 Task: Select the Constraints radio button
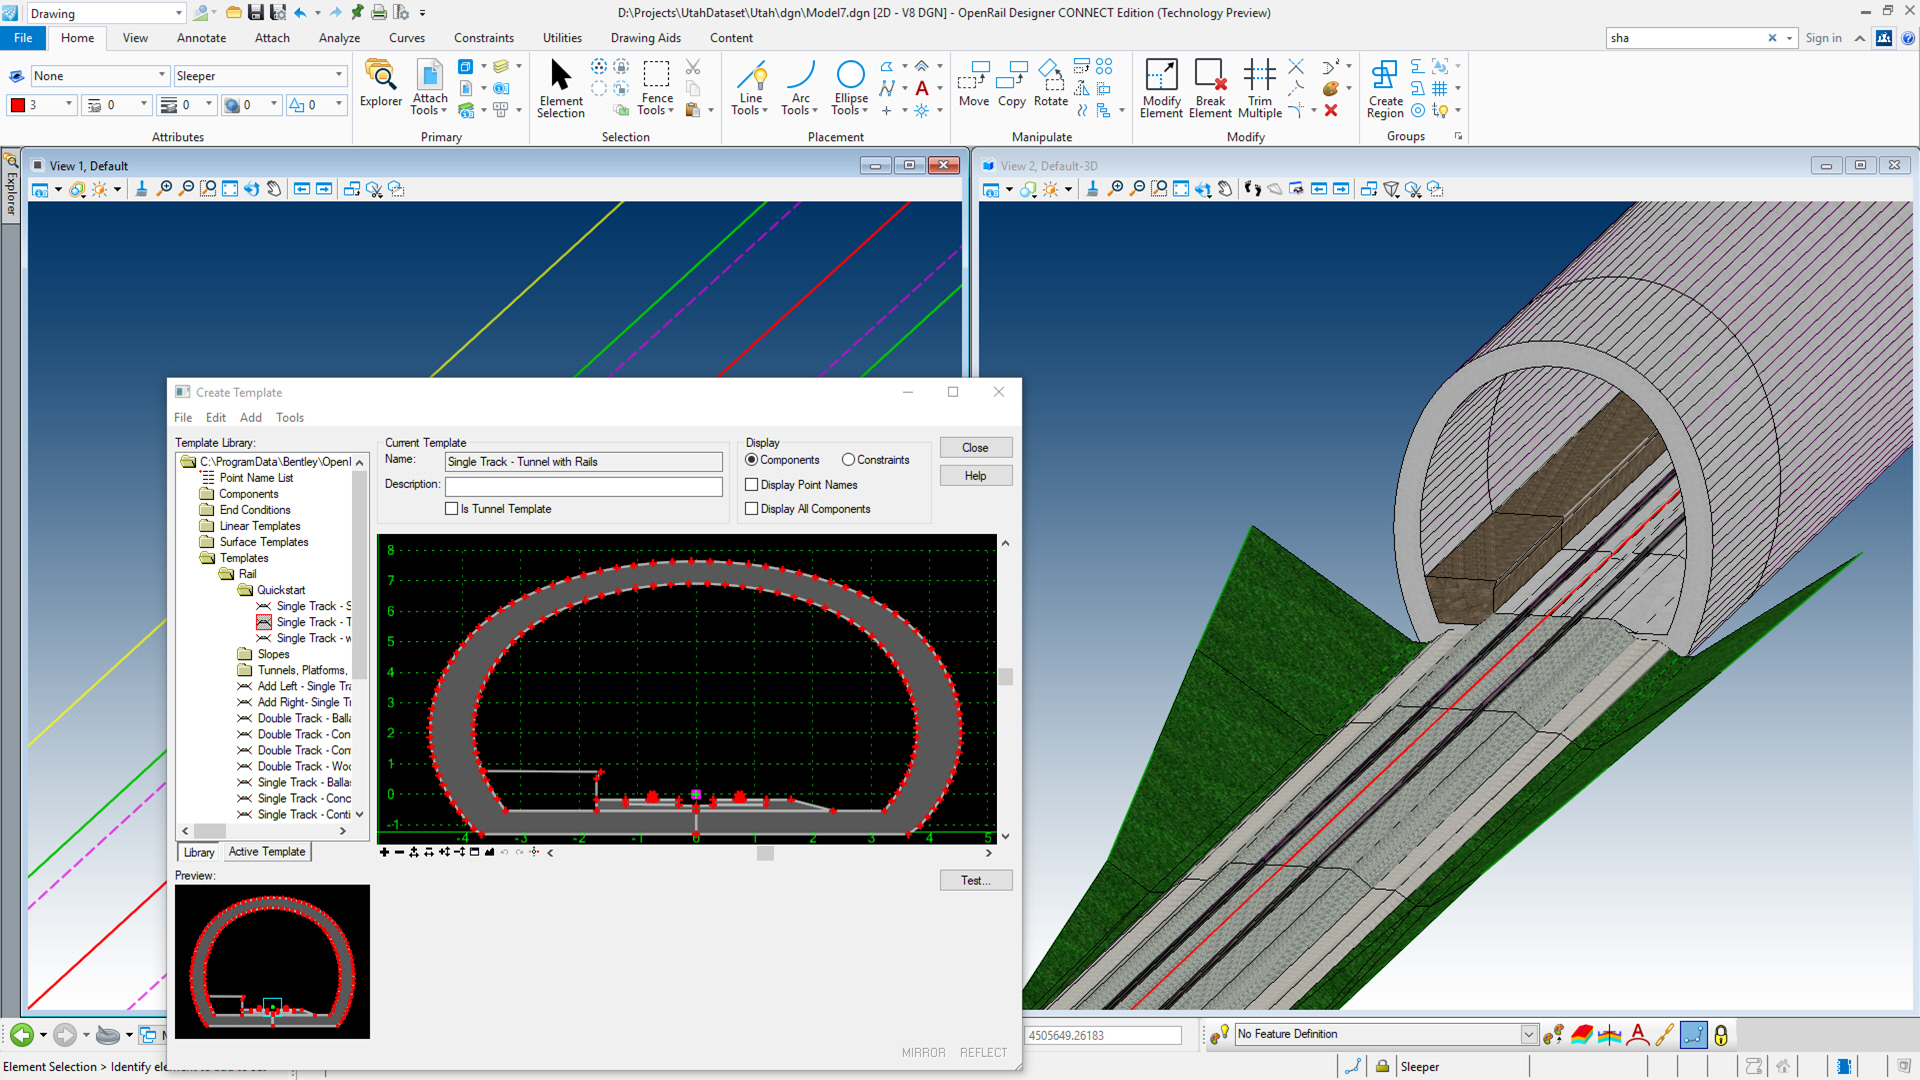pyautogui.click(x=848, y=460)
